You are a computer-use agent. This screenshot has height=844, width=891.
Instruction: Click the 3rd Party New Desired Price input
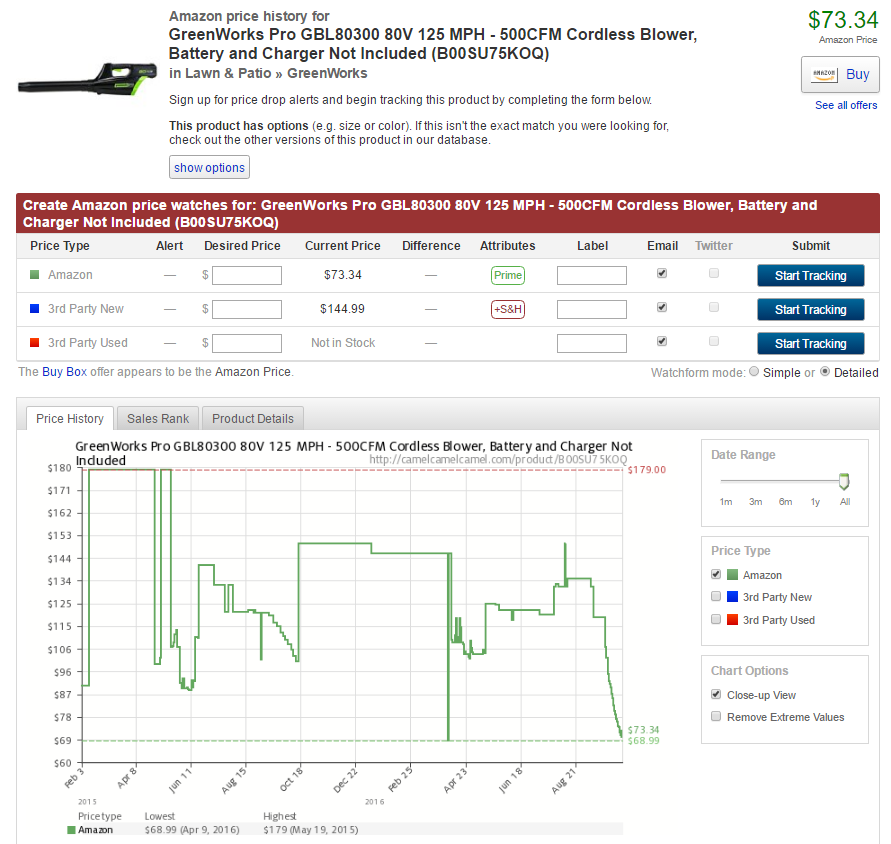247,310
